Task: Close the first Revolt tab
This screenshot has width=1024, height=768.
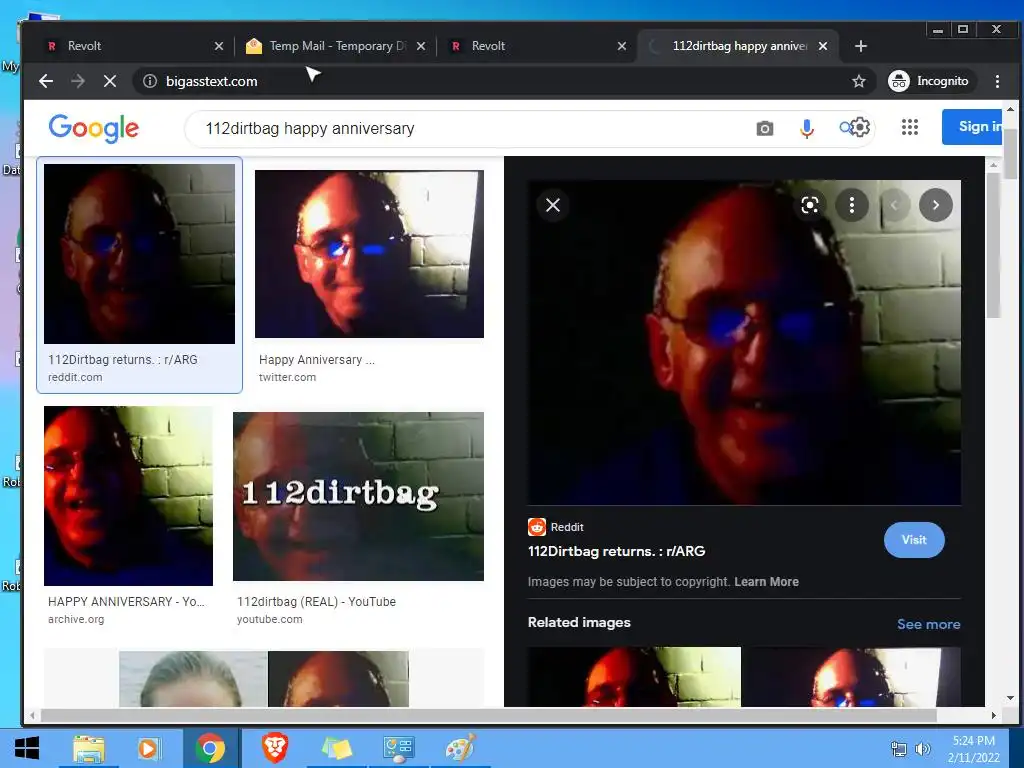Action: [219, 46]
